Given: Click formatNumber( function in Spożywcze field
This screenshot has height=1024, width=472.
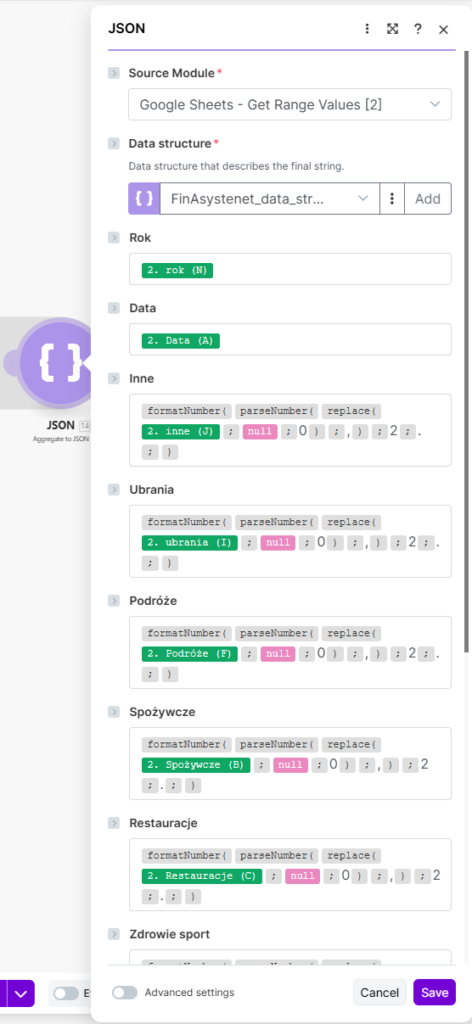Looking at the screenshot, I should [x=186, y=744].
